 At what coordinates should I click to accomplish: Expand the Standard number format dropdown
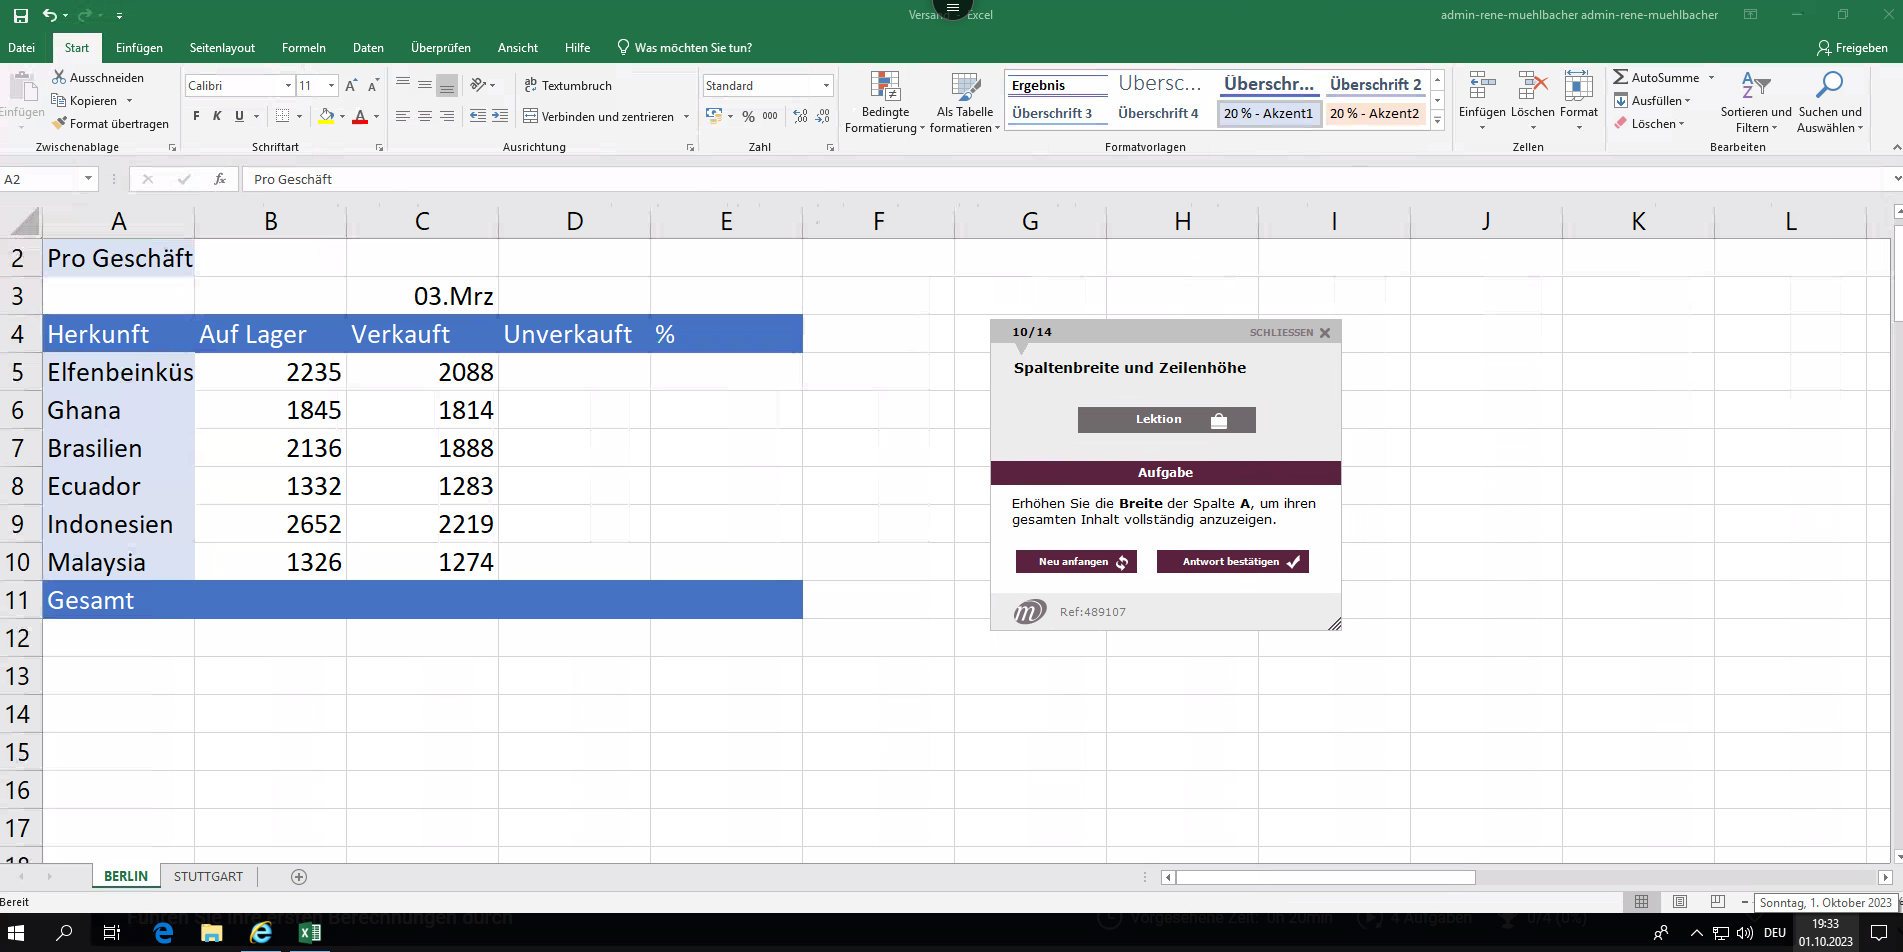pos(826,85)
